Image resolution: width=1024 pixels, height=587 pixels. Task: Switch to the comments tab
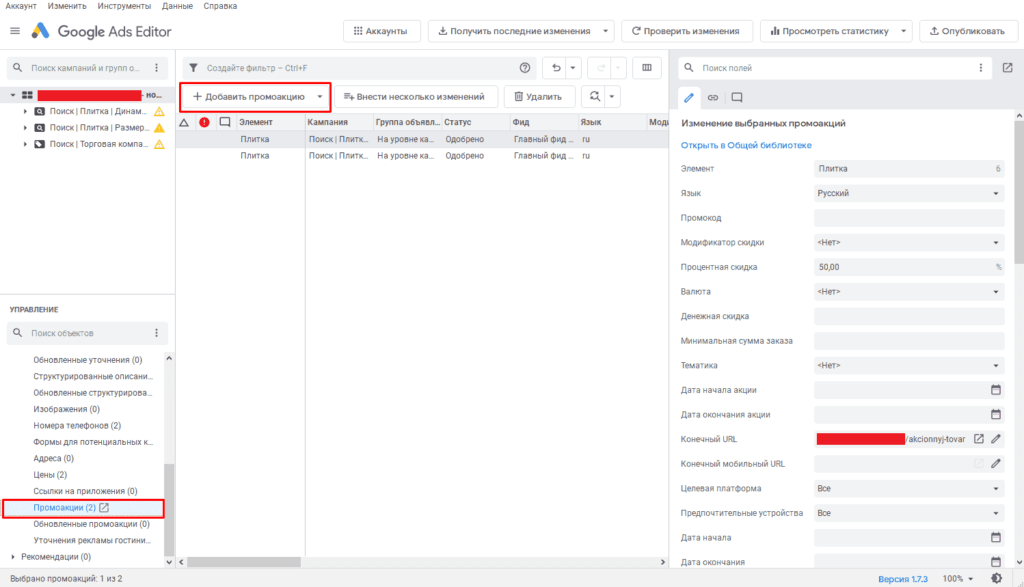737,98
